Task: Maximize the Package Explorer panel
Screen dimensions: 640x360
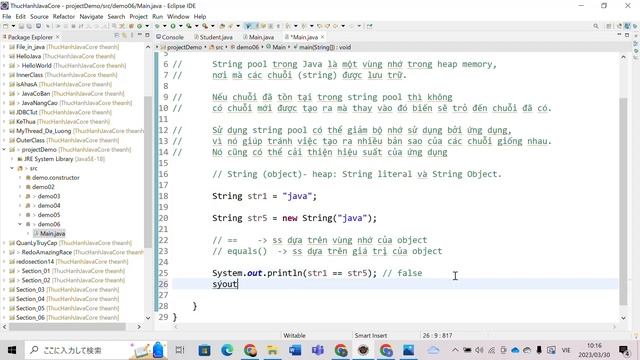Action: [147, 36]
